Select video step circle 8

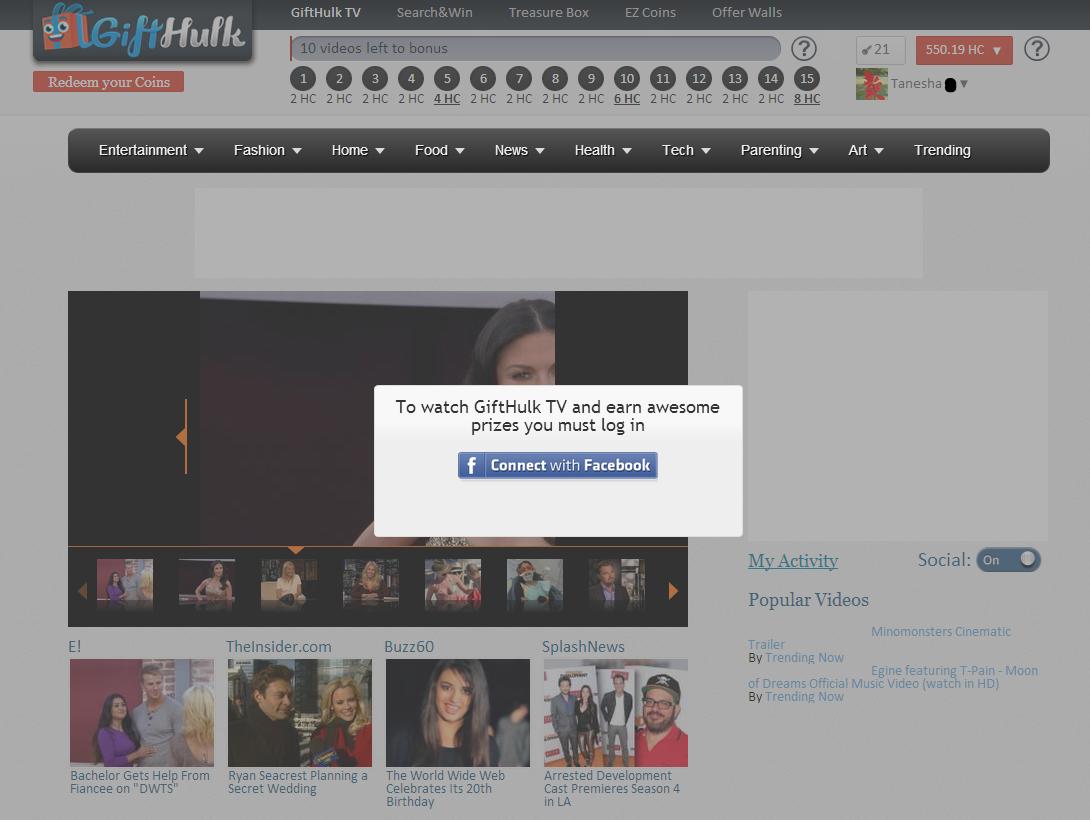pos(555,79)
